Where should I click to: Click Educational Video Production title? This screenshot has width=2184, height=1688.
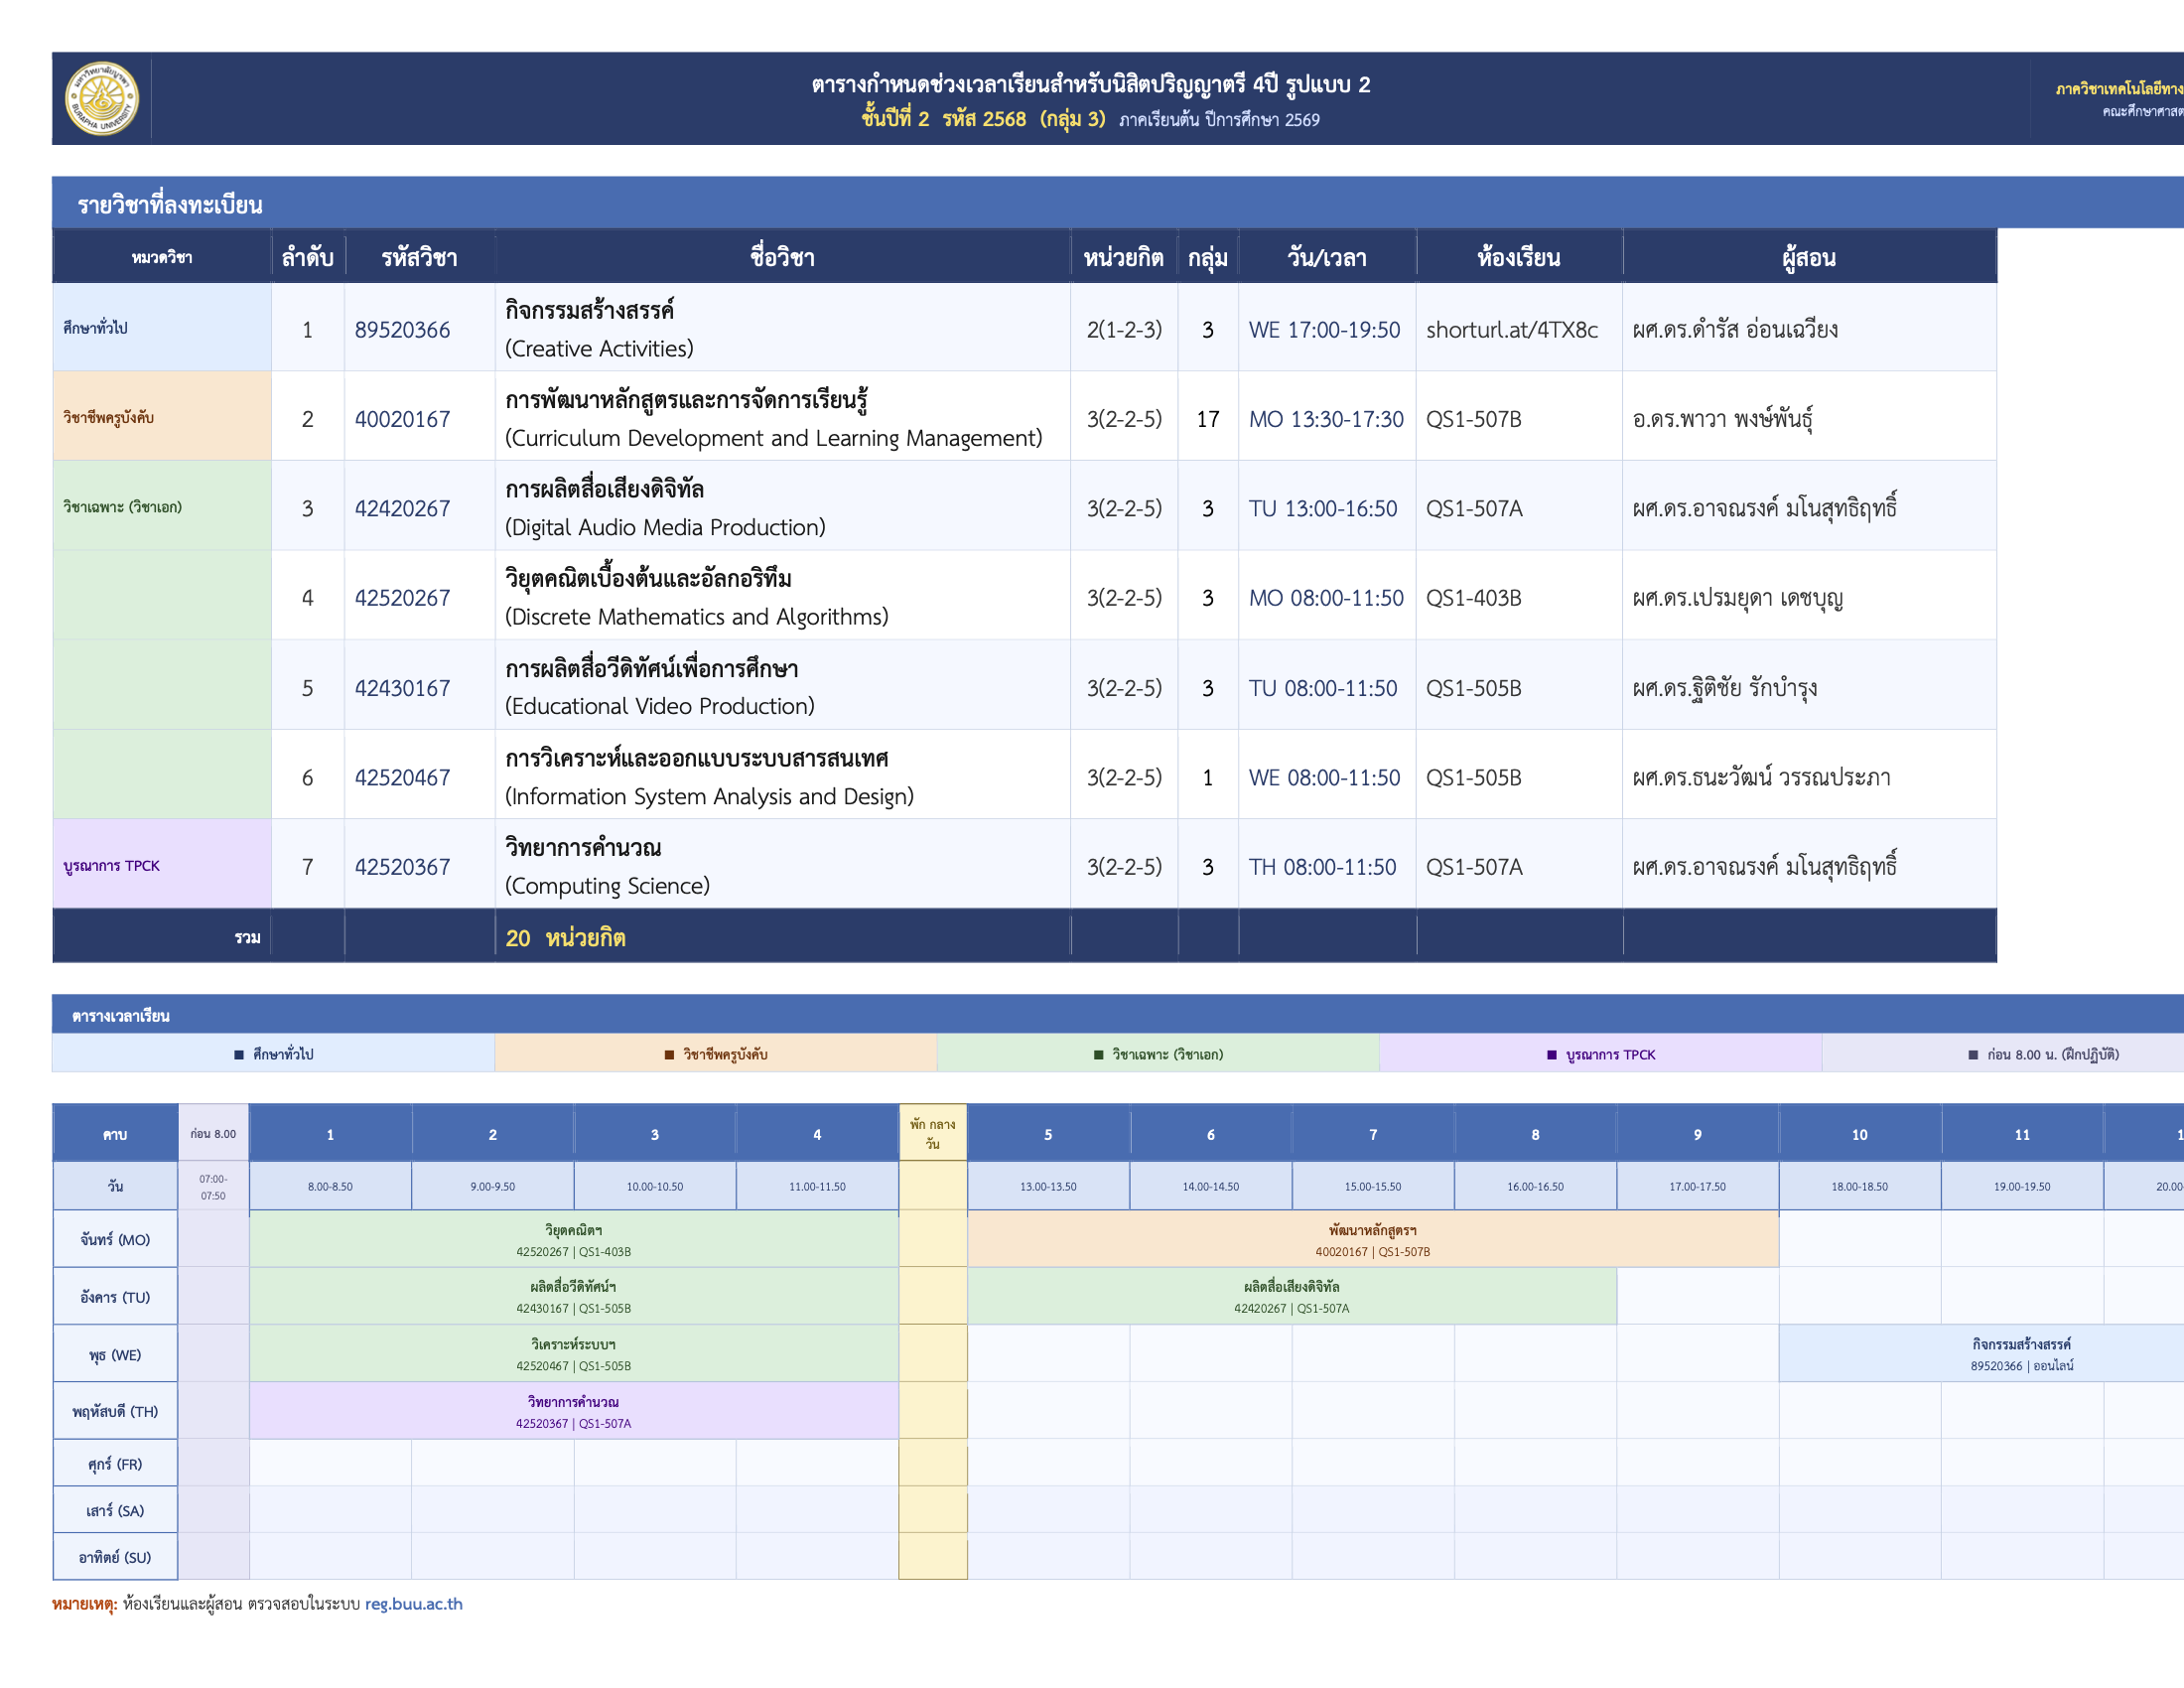click(x=659, y=705)
